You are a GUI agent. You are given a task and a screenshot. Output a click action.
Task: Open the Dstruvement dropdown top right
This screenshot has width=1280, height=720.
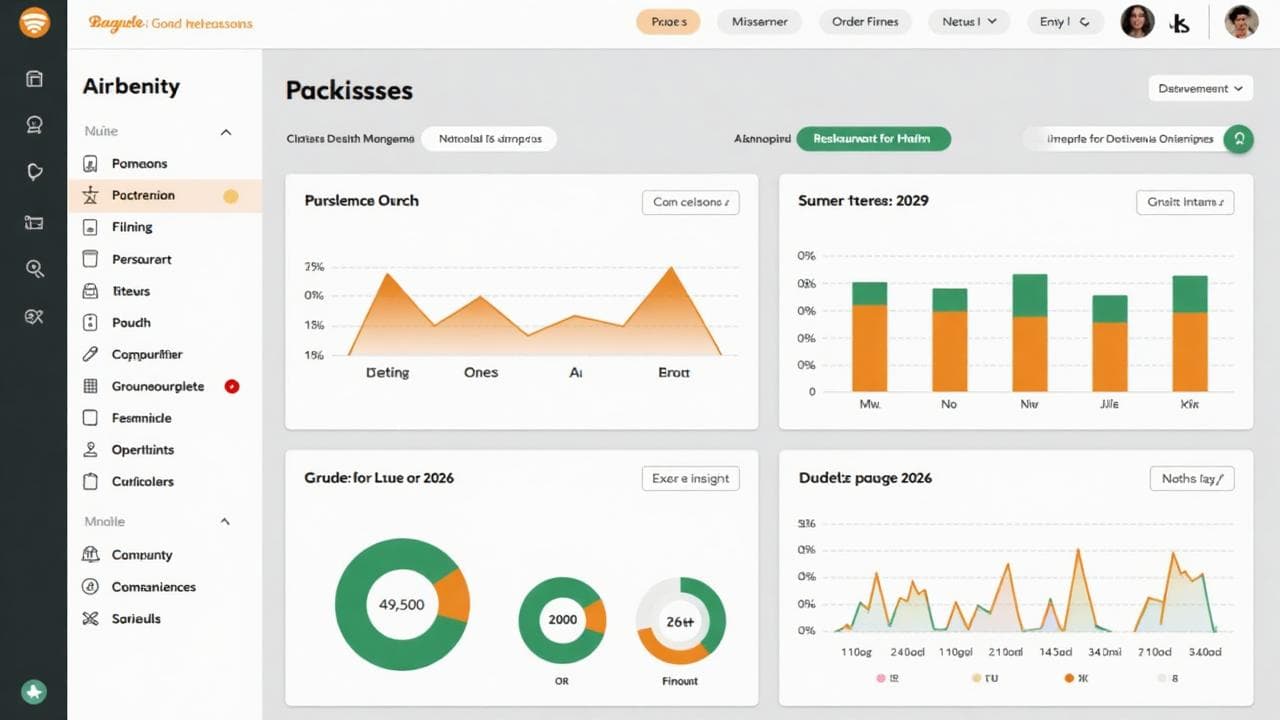pos(1199,88)
